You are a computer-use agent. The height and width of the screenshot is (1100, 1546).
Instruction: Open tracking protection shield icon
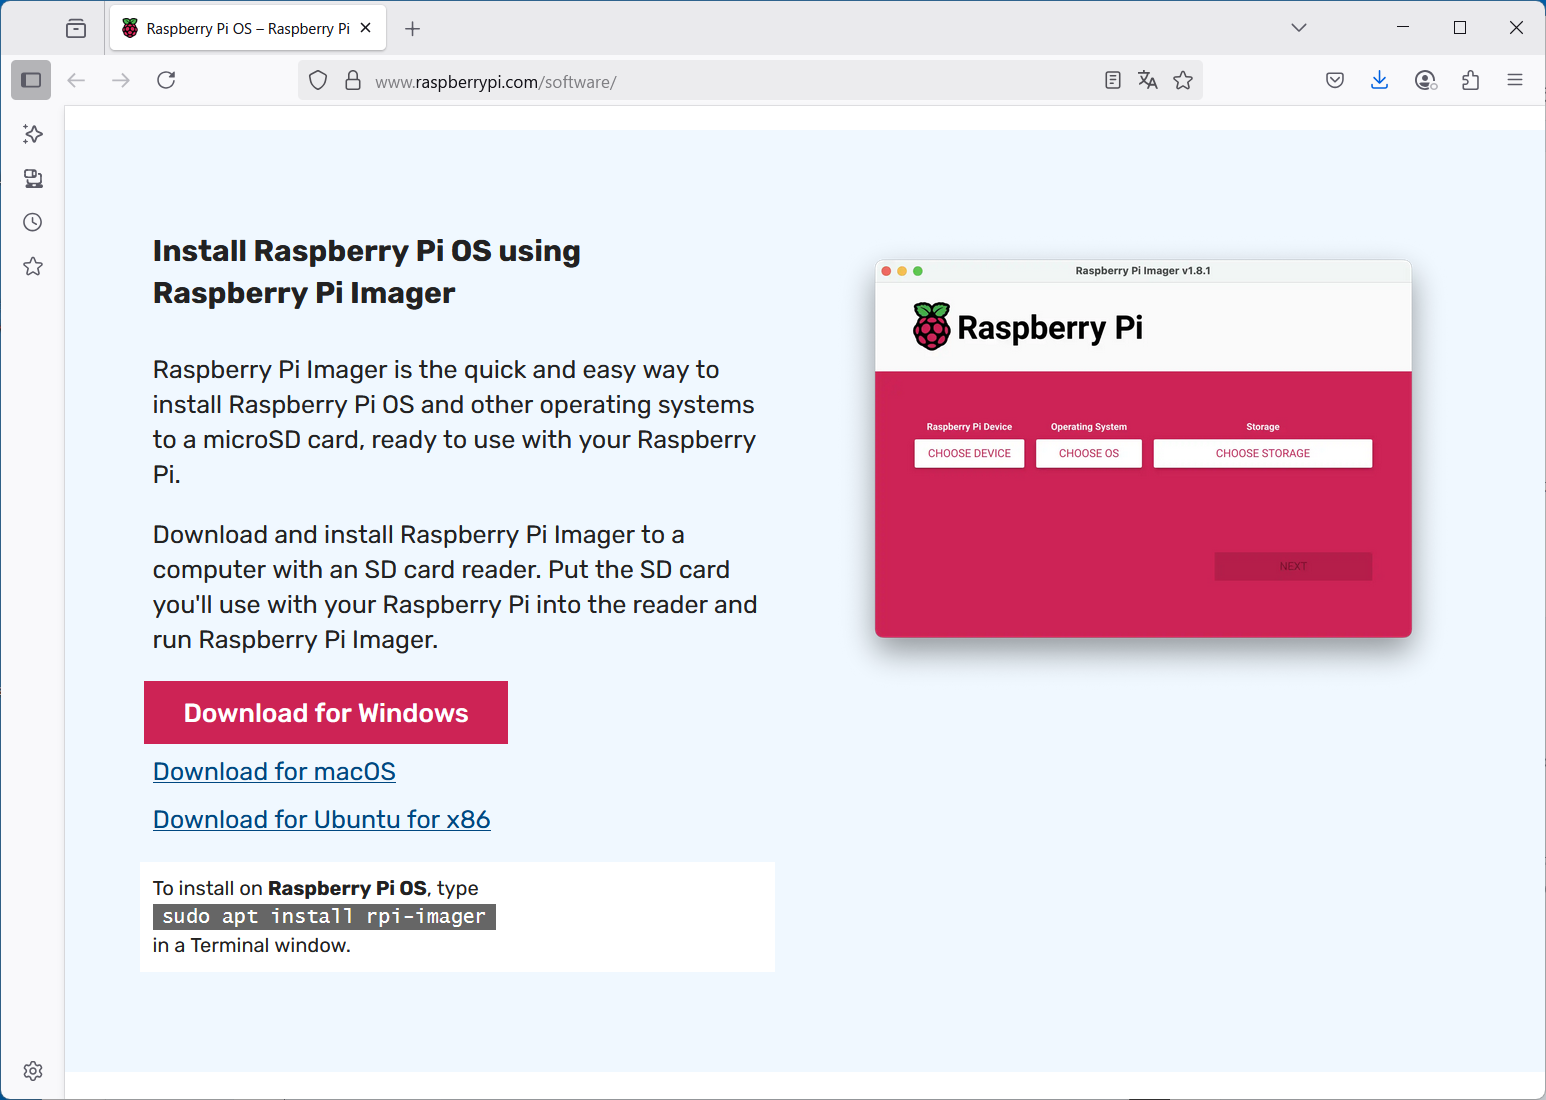click(318, 80)
